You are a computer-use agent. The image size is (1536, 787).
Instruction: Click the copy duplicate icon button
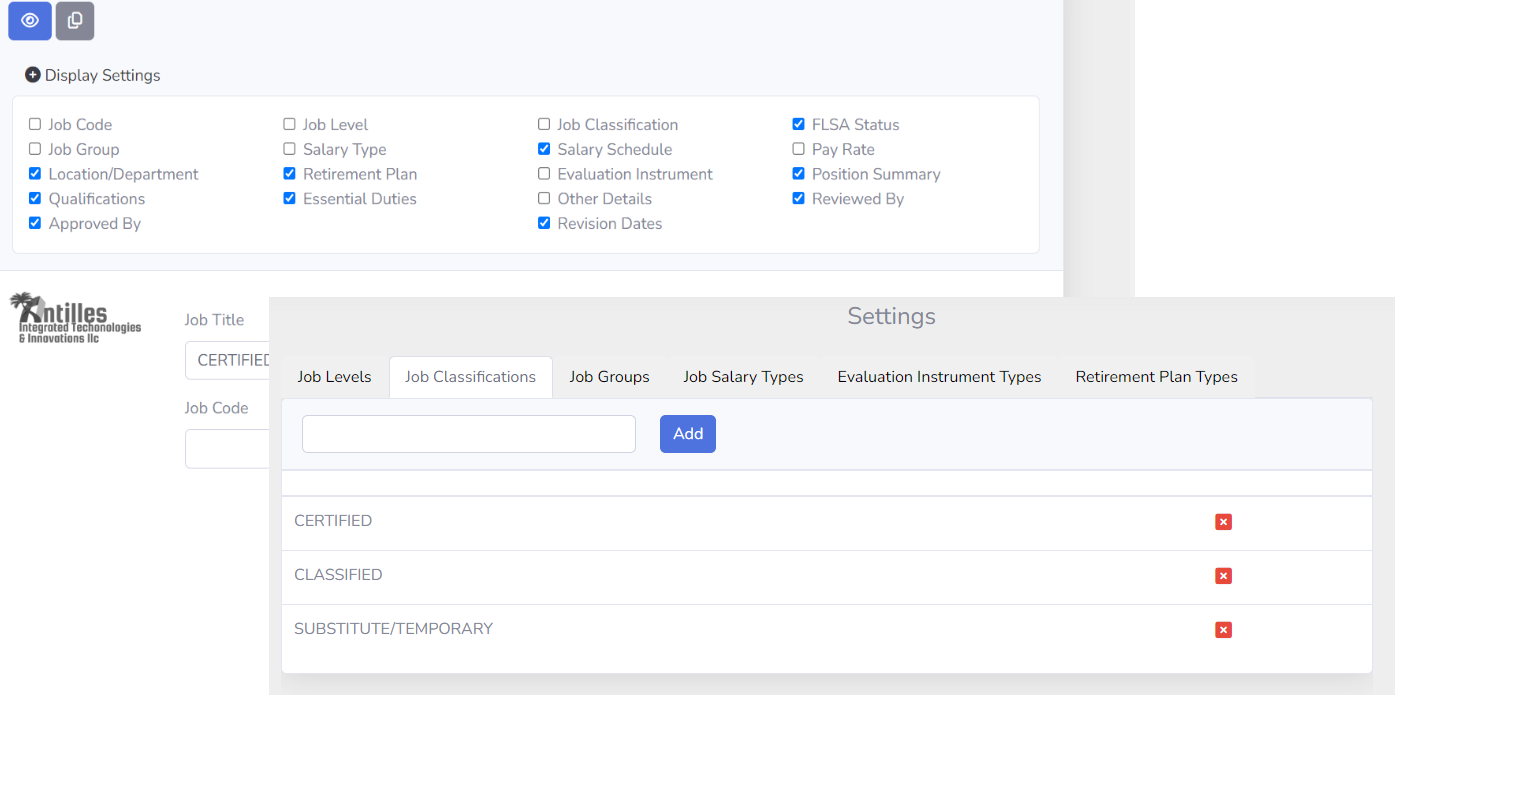75,21
